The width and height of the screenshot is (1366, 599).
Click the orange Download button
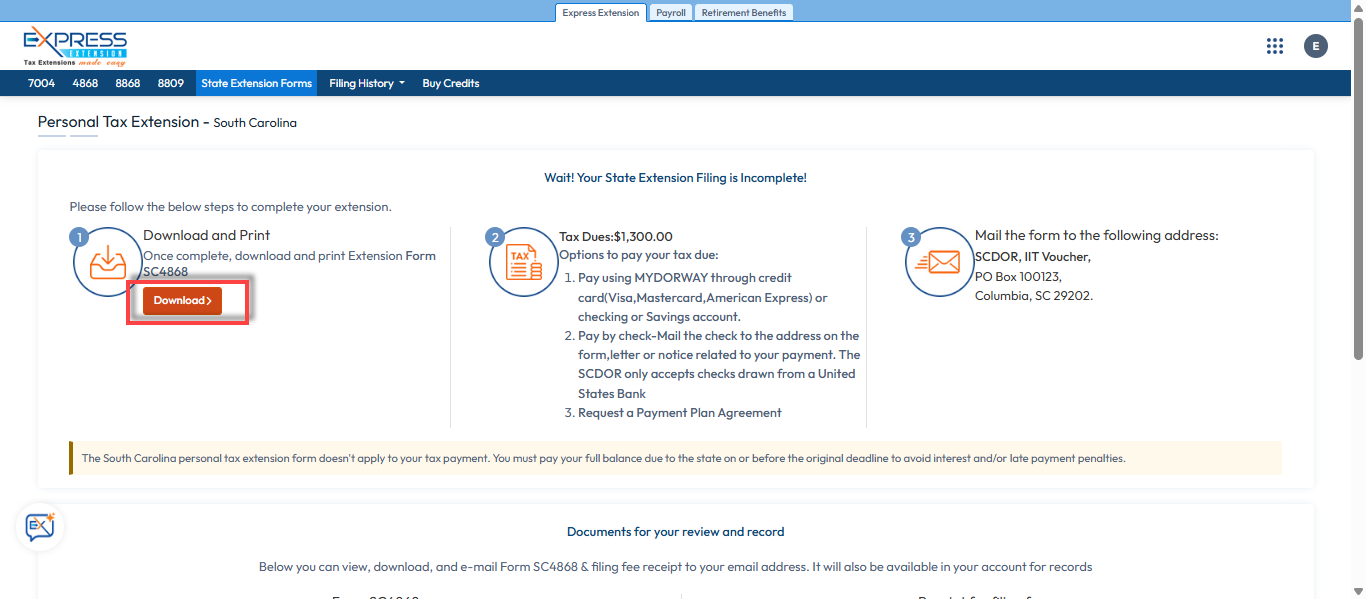[182, 301]
